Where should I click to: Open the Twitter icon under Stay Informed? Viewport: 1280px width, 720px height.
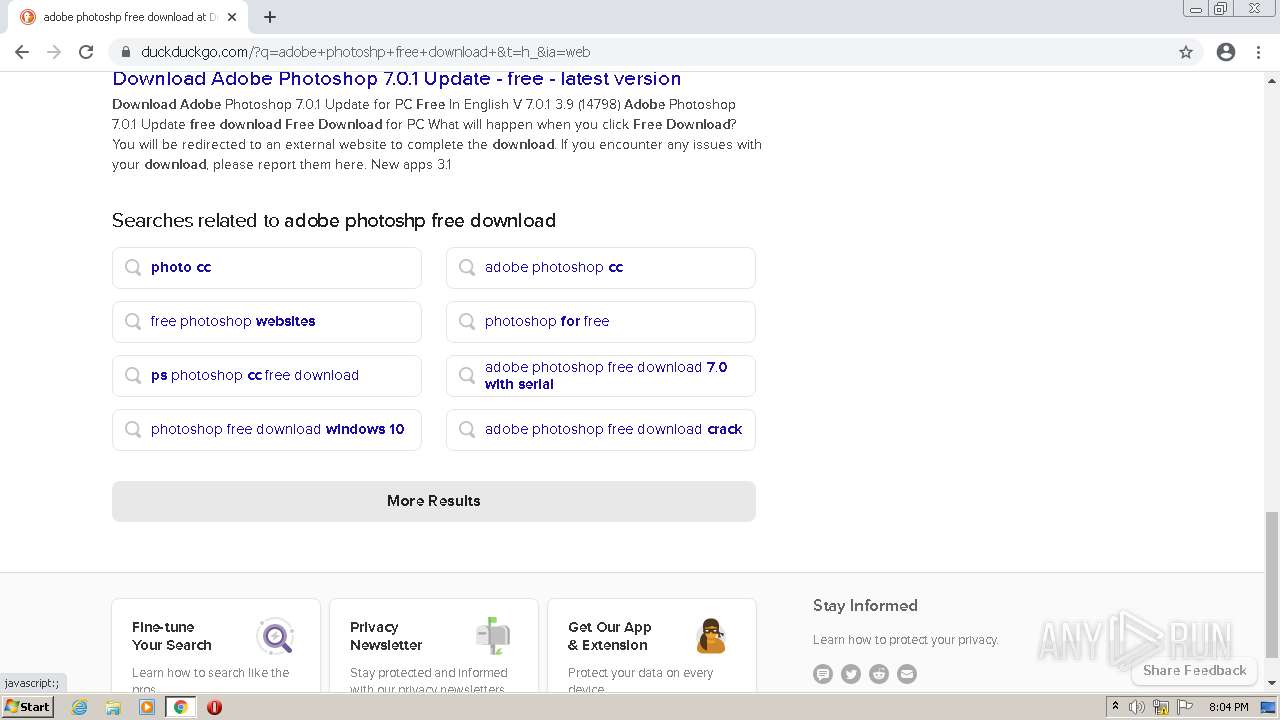click(851, 674)
